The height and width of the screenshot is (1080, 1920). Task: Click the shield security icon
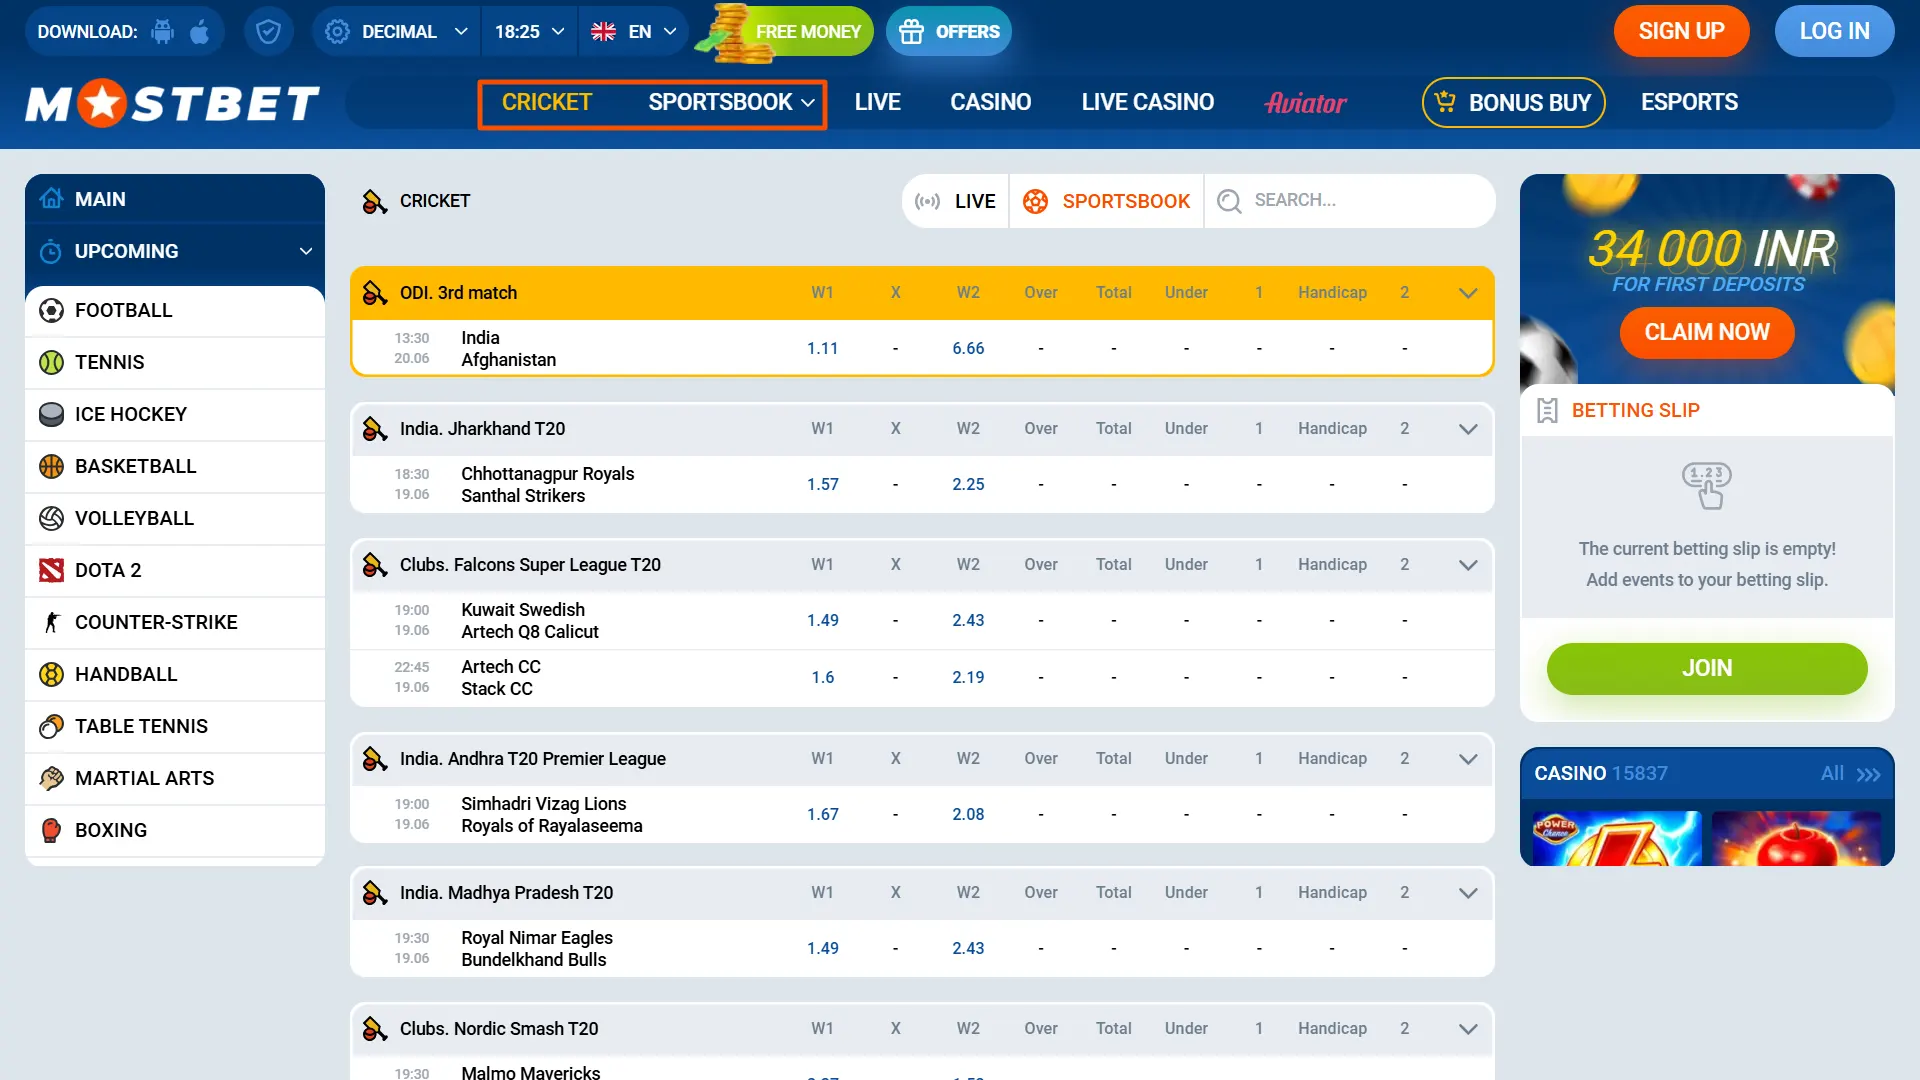[x=268, y=32]
